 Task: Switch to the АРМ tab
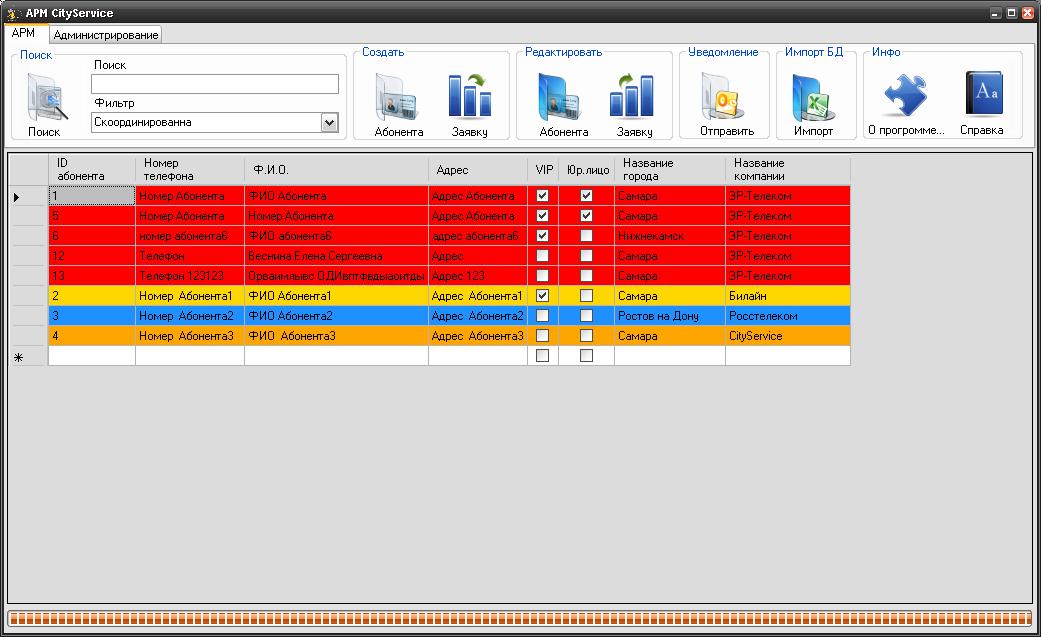[x=24, y=33]
